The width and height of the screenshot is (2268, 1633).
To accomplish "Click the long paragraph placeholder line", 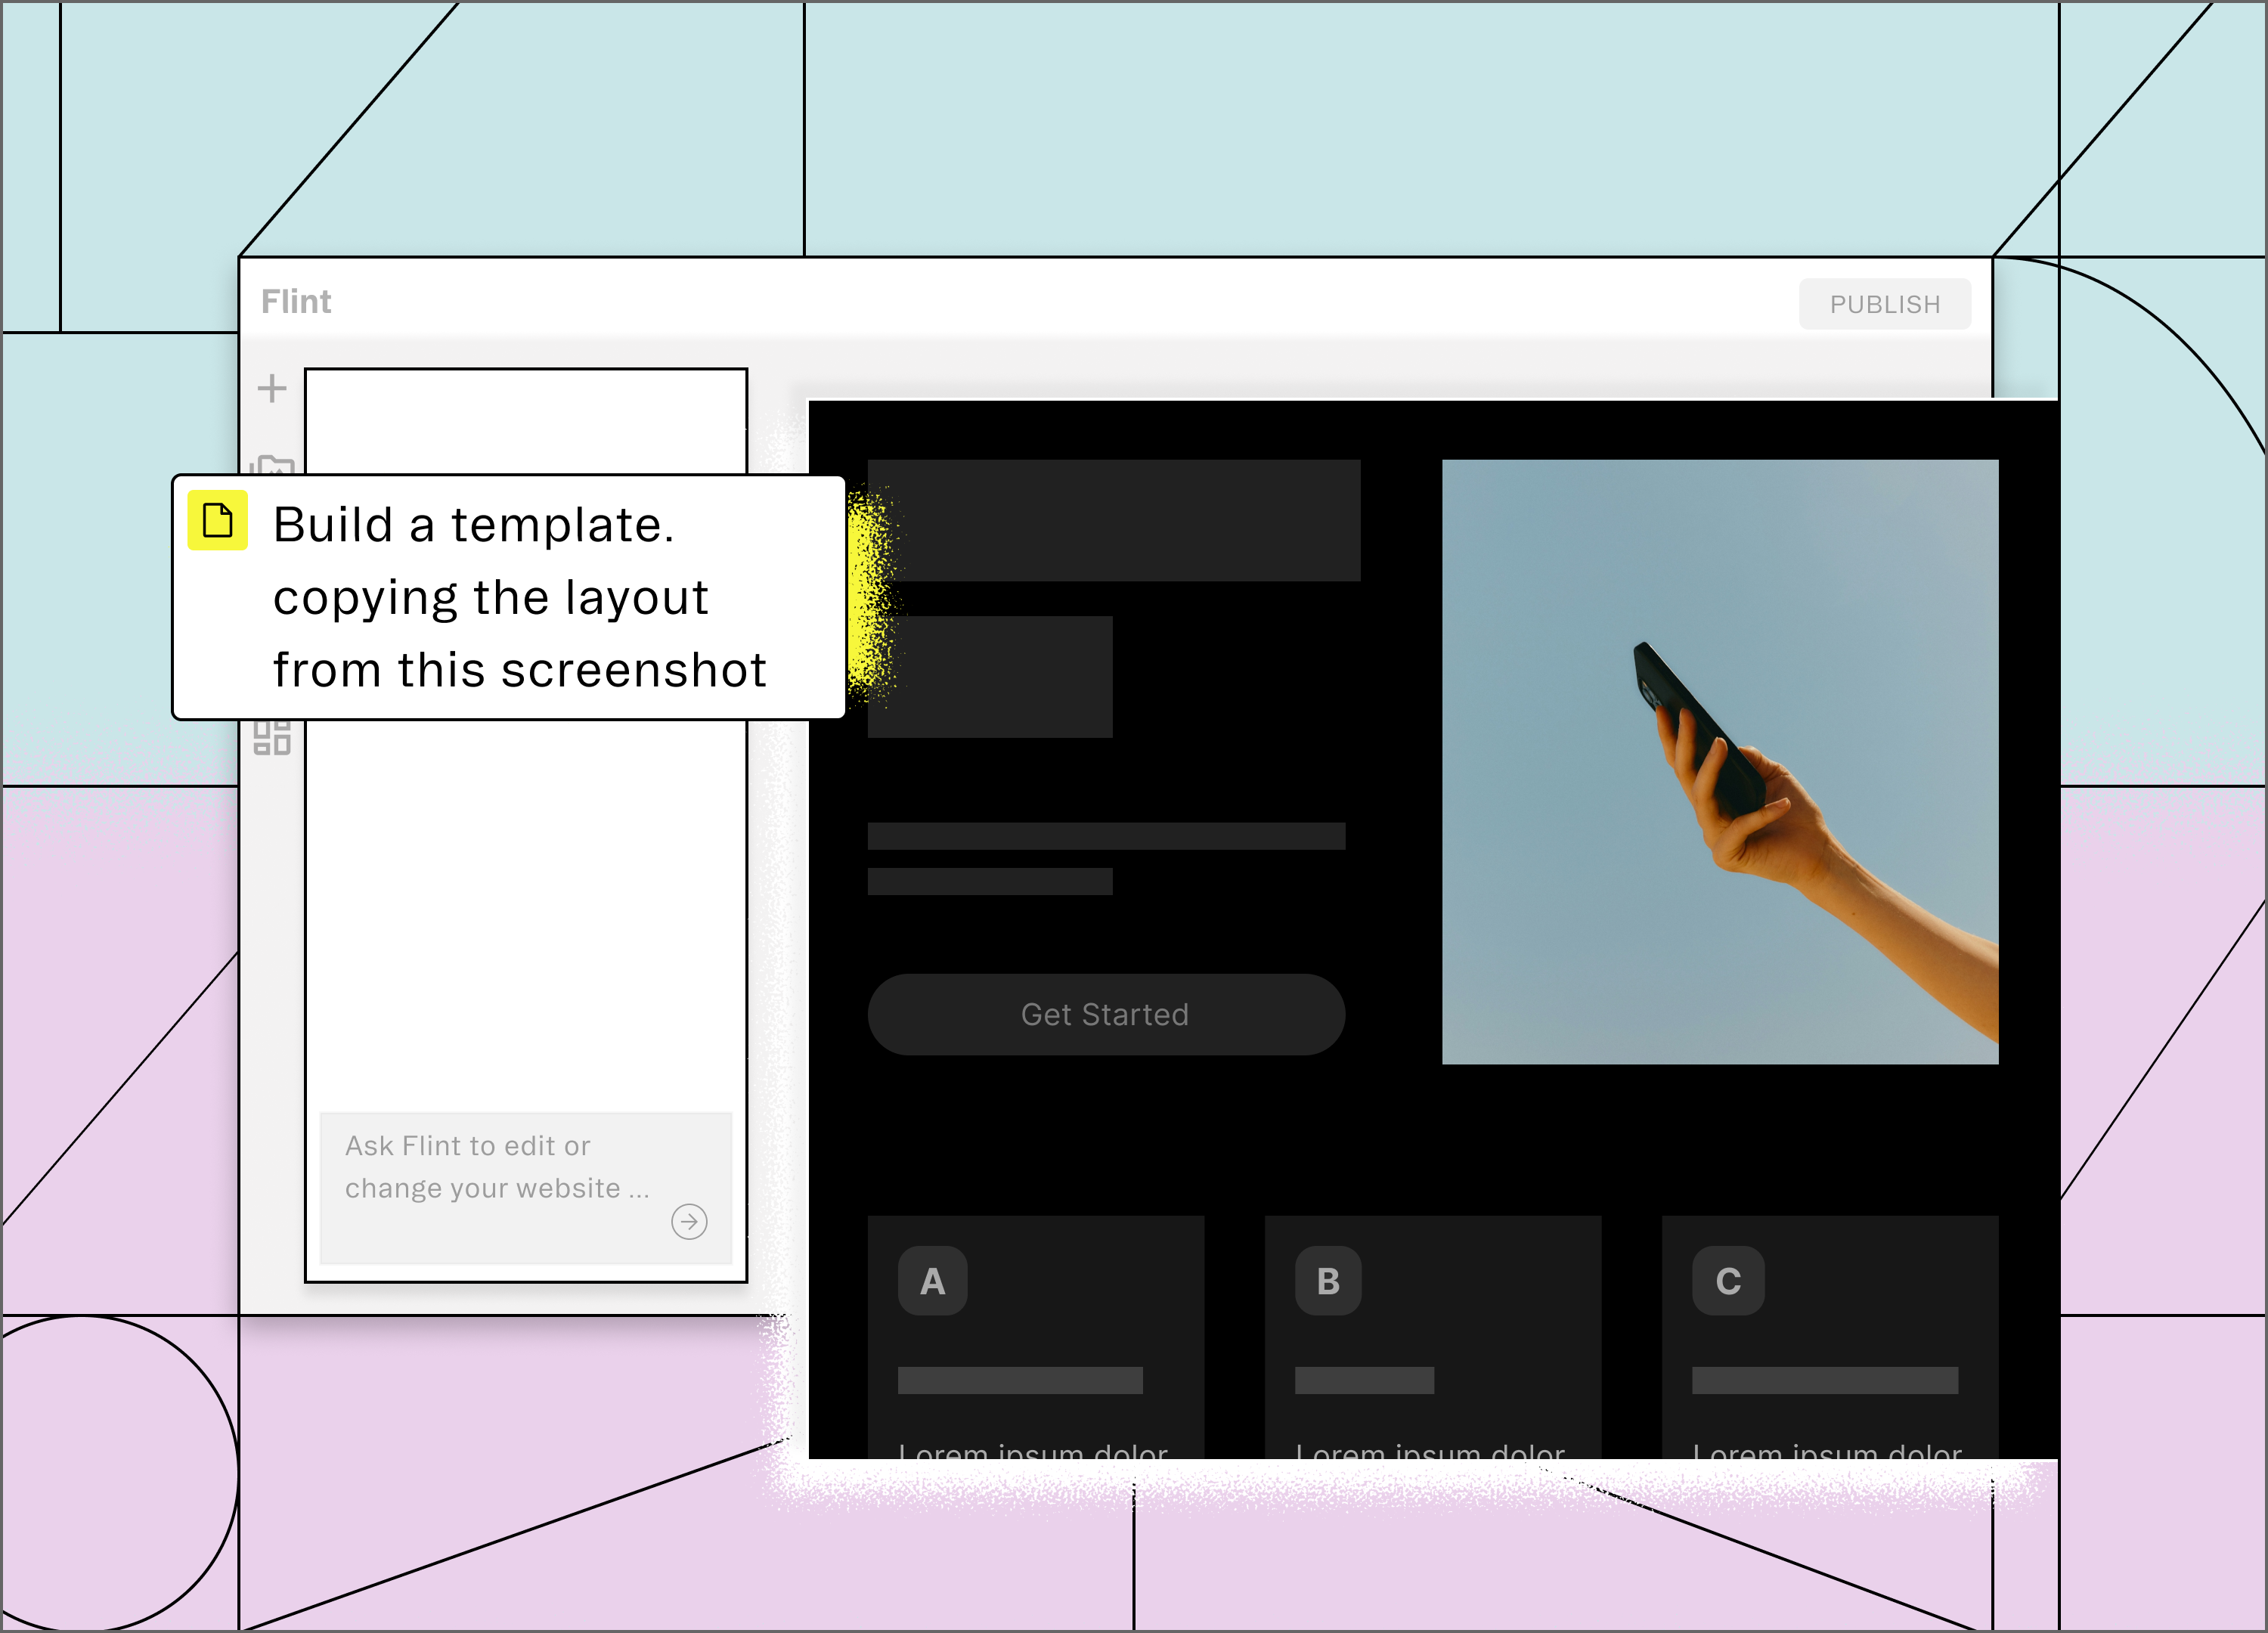I will point(1106,836).
